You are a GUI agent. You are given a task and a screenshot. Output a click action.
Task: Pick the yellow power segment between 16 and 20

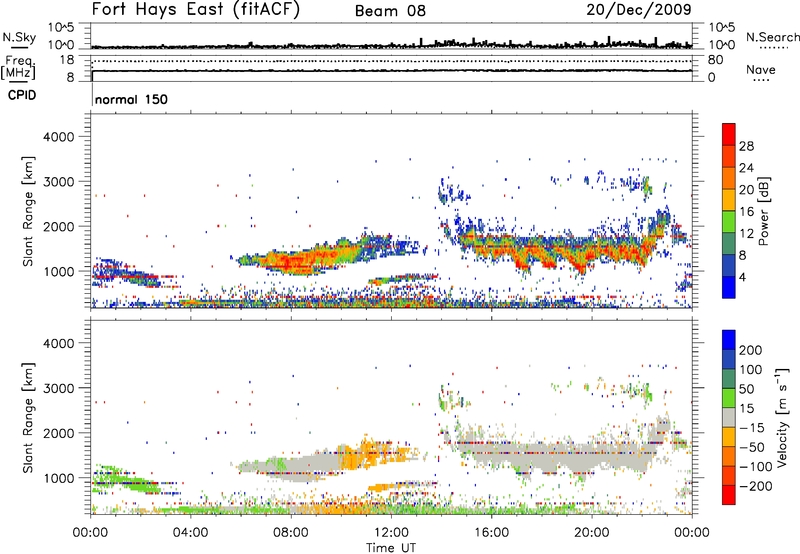click(729, 199)
